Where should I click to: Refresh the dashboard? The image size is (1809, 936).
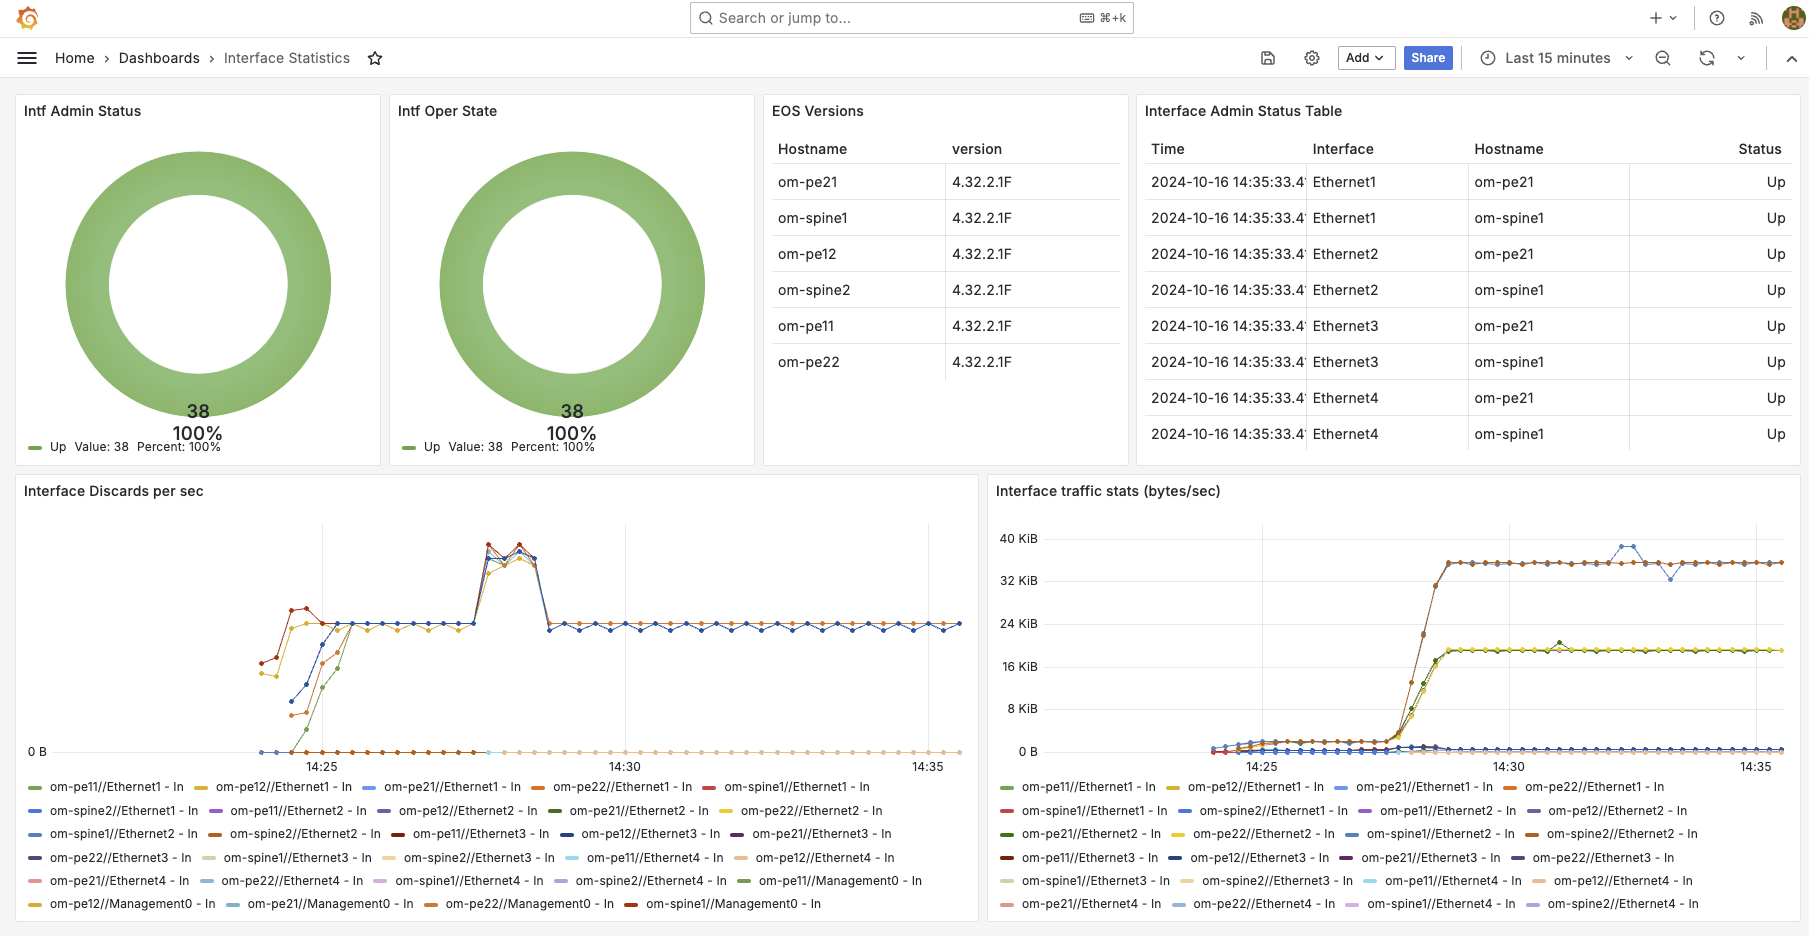click(1707, 58)
